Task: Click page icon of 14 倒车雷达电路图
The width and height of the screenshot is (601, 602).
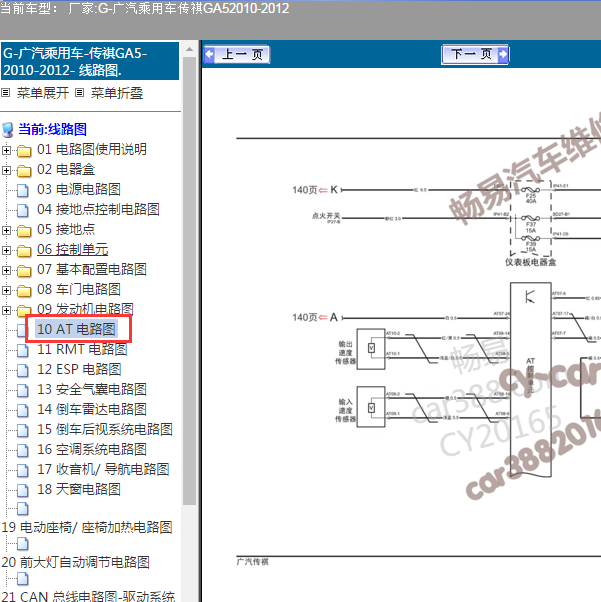Action: pyautogui.click(x=23, y=410)
